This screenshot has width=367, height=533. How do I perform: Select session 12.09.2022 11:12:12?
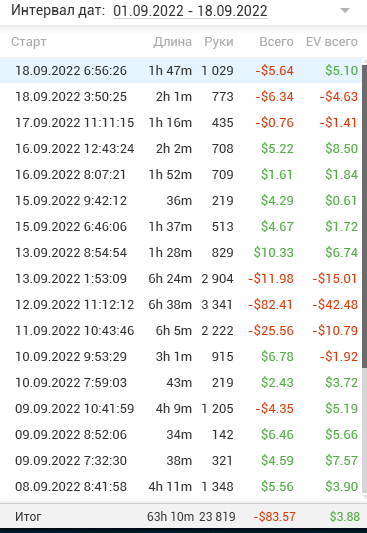pos(181,305)
